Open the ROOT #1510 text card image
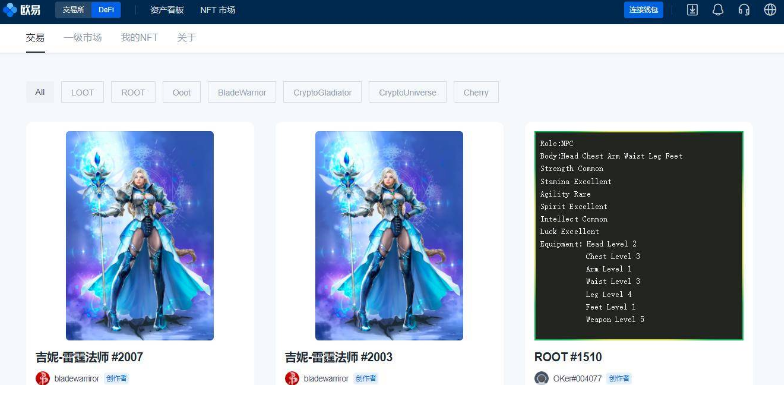Screen dimensions: 784x394 (x=639, y=236)
